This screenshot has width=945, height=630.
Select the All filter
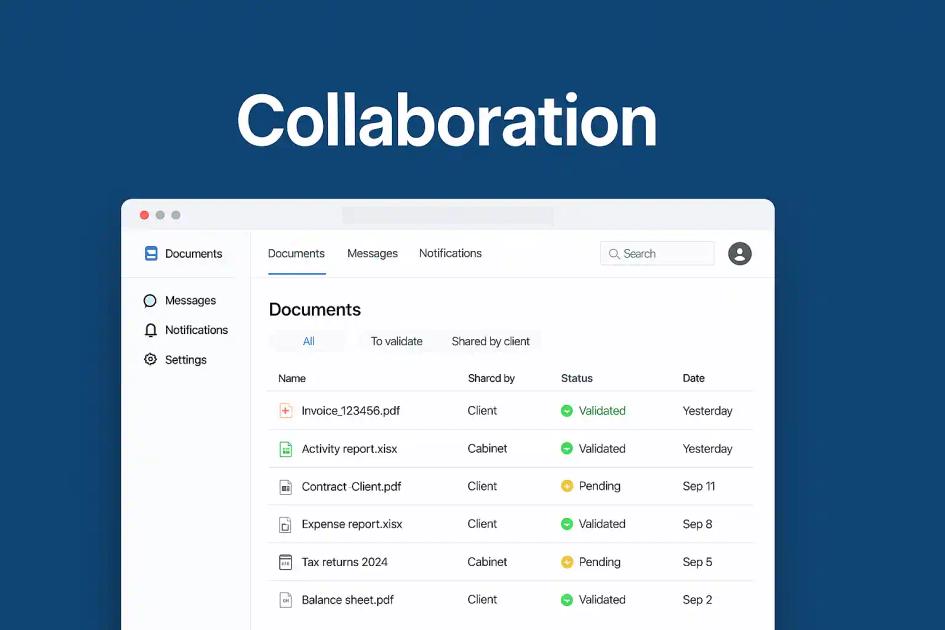[x=309, y=341]
